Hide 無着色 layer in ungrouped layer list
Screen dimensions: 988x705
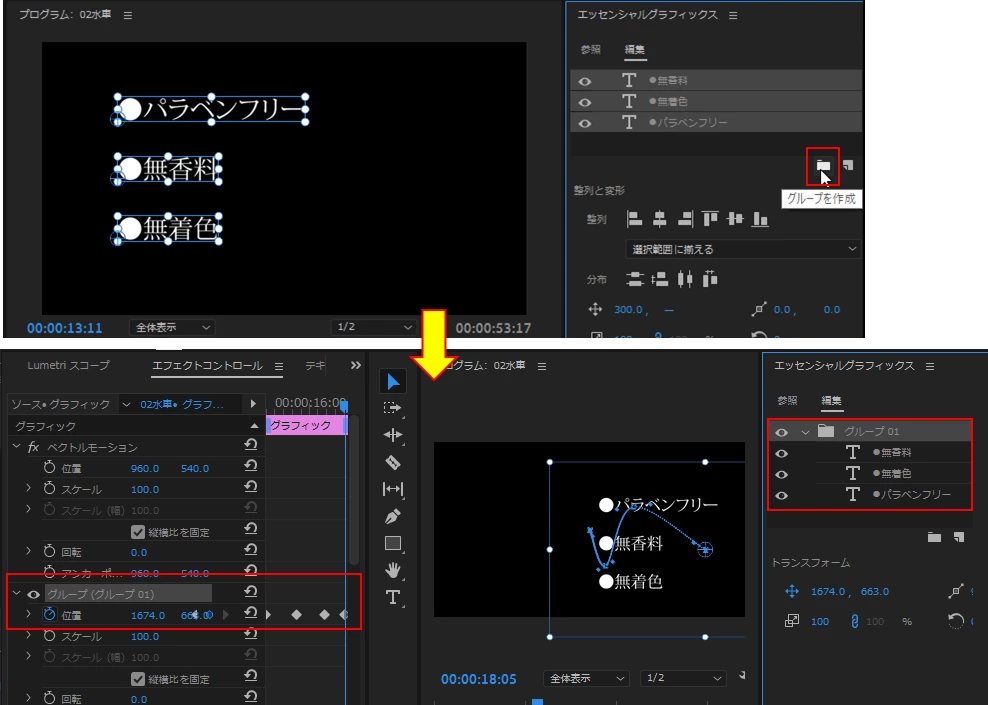pos(585,102)
